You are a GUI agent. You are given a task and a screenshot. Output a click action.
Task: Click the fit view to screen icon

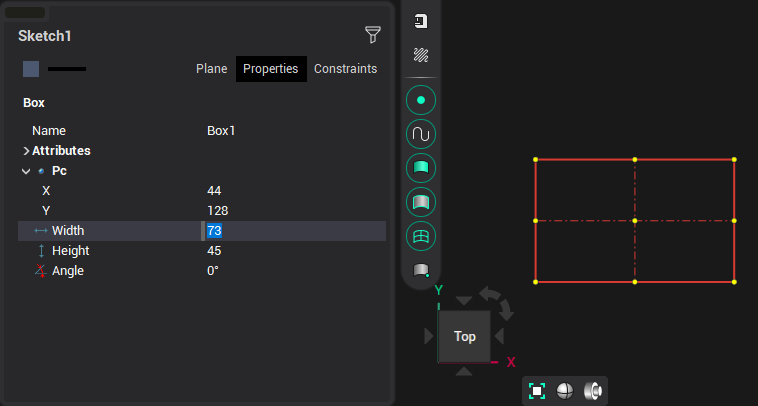click(537, 391)
